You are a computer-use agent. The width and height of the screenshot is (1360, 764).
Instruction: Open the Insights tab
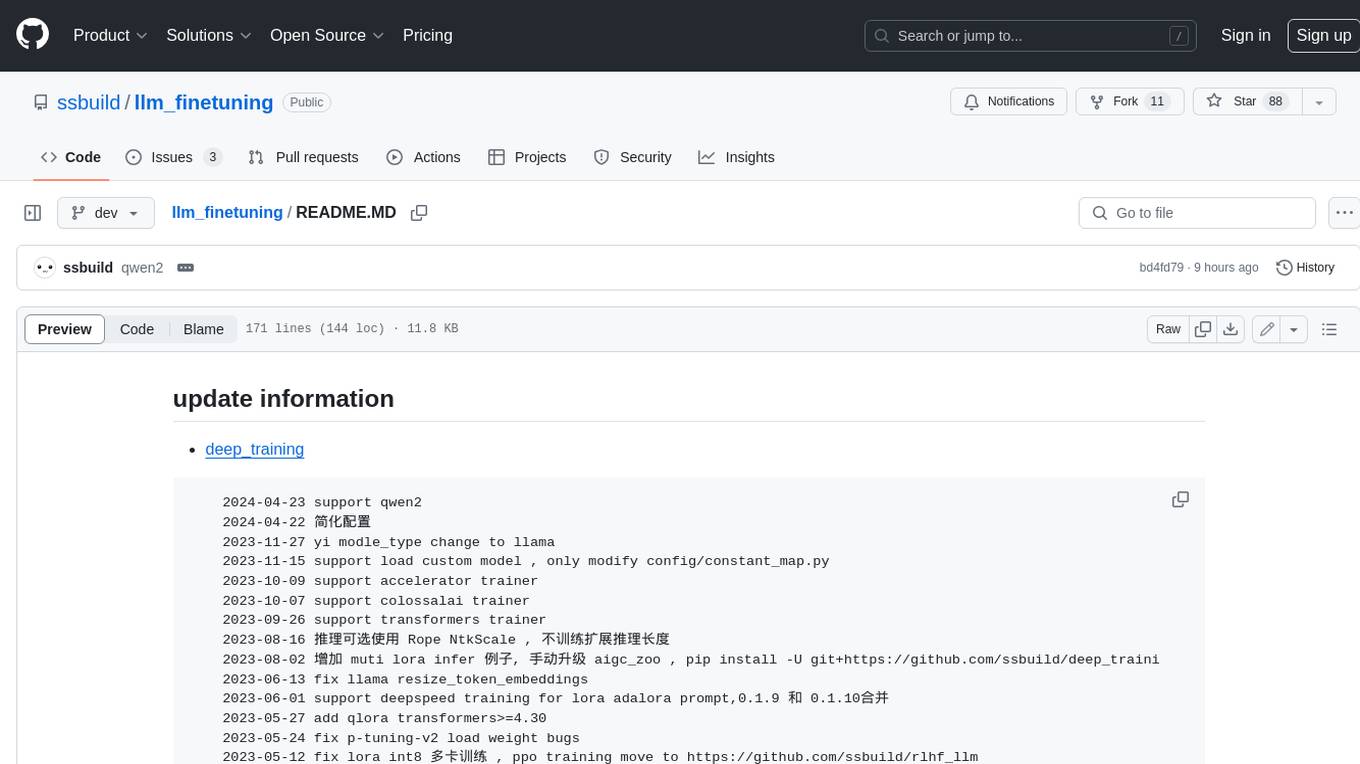coord(736,157)
